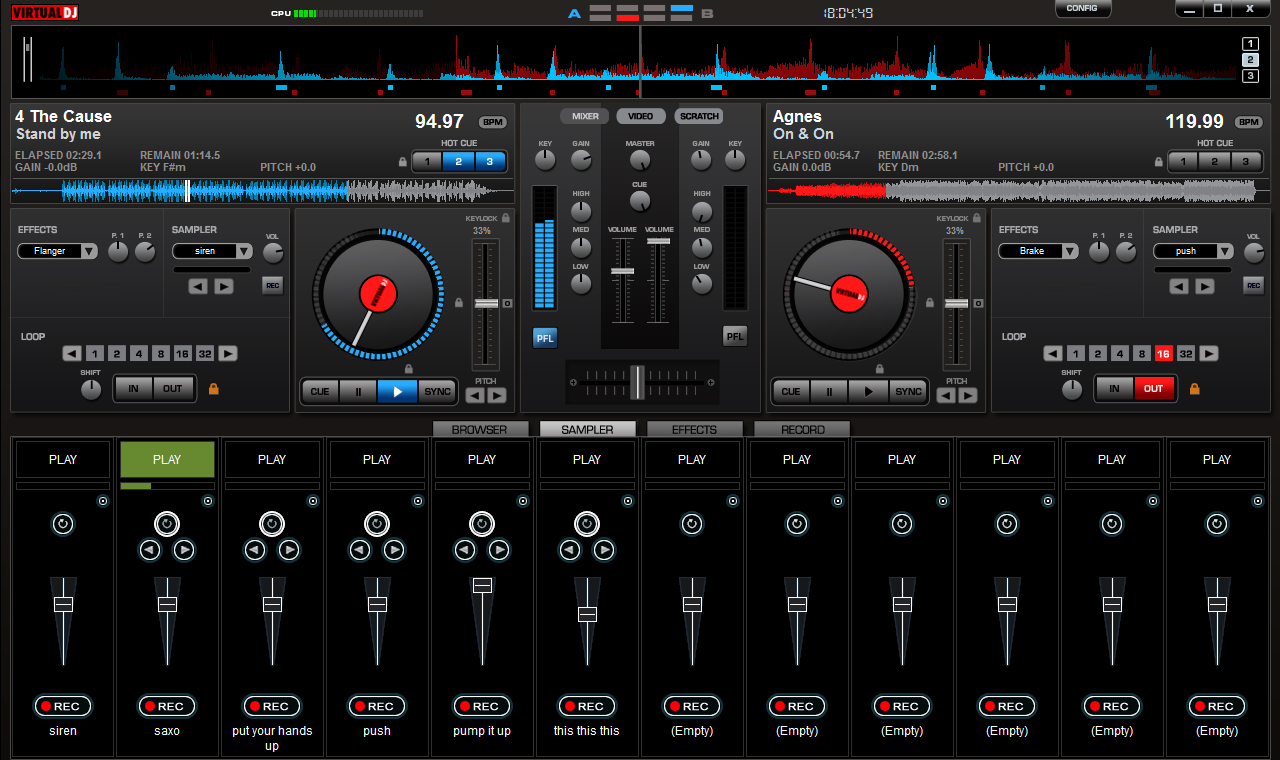Halve the left loop with left arrow
Image resolution: width=1280 pixels, height=760 pixels.
pyautogui.click(x=72, y=353)
